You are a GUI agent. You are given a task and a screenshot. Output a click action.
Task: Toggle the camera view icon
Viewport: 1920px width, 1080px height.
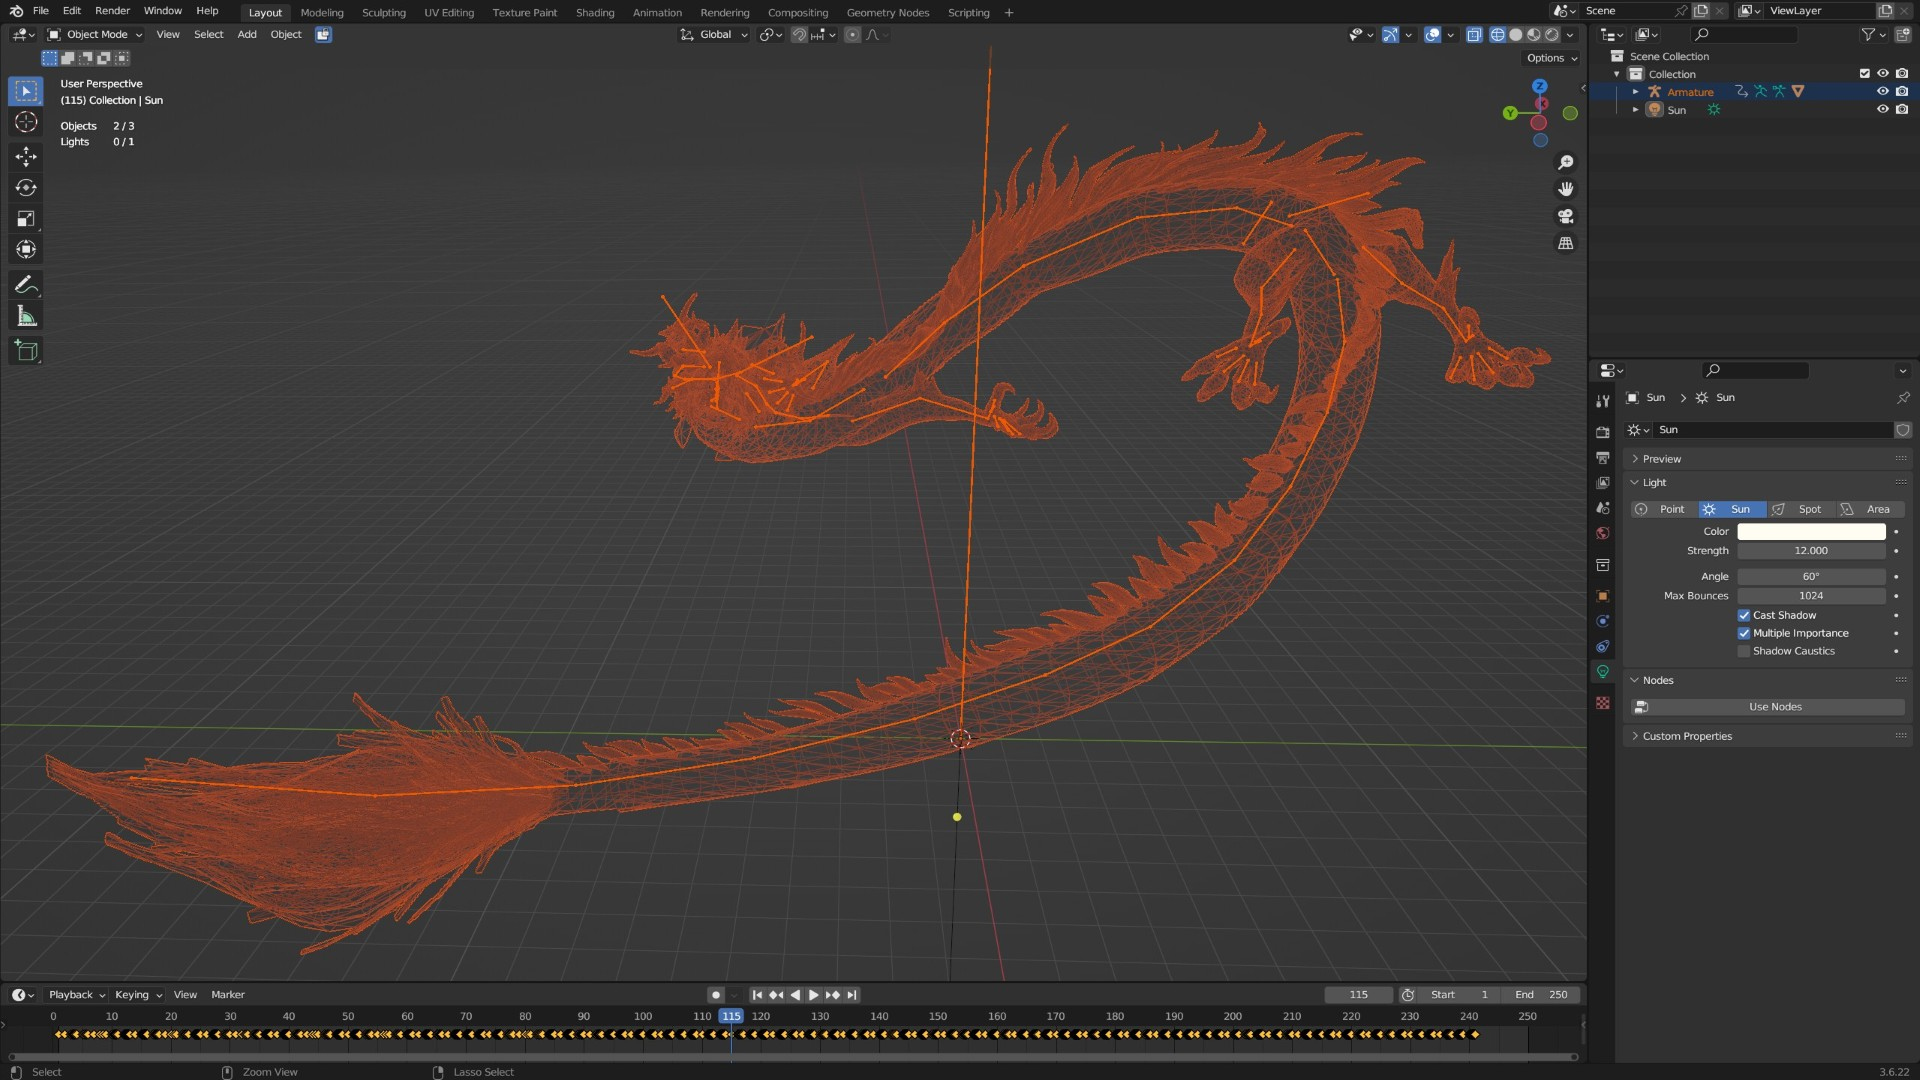[1566, 216]
